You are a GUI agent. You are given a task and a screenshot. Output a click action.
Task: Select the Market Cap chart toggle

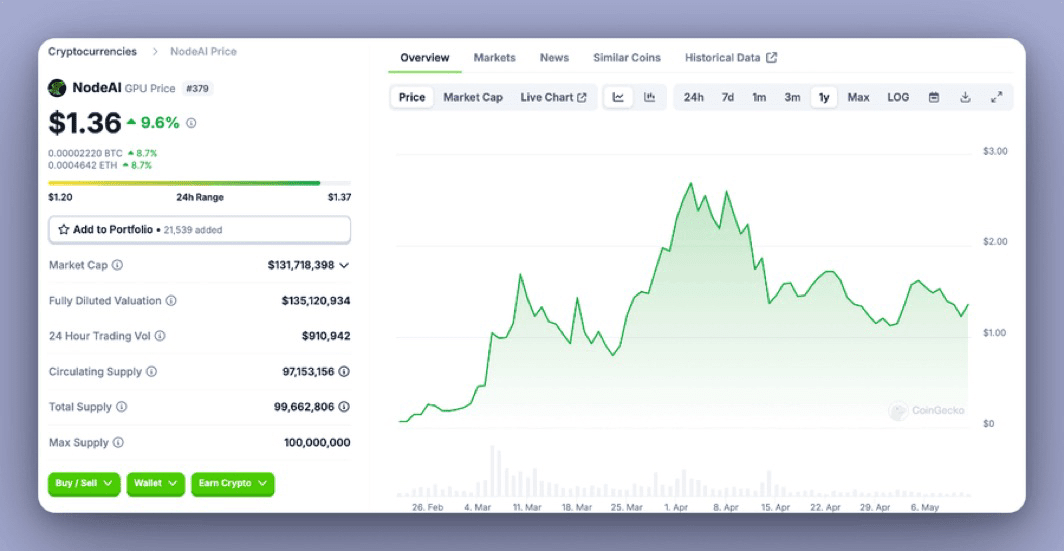click(x=473, y=97)
